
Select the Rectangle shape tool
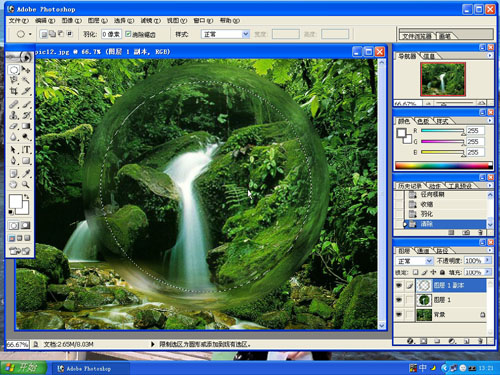tap(26, 161)
